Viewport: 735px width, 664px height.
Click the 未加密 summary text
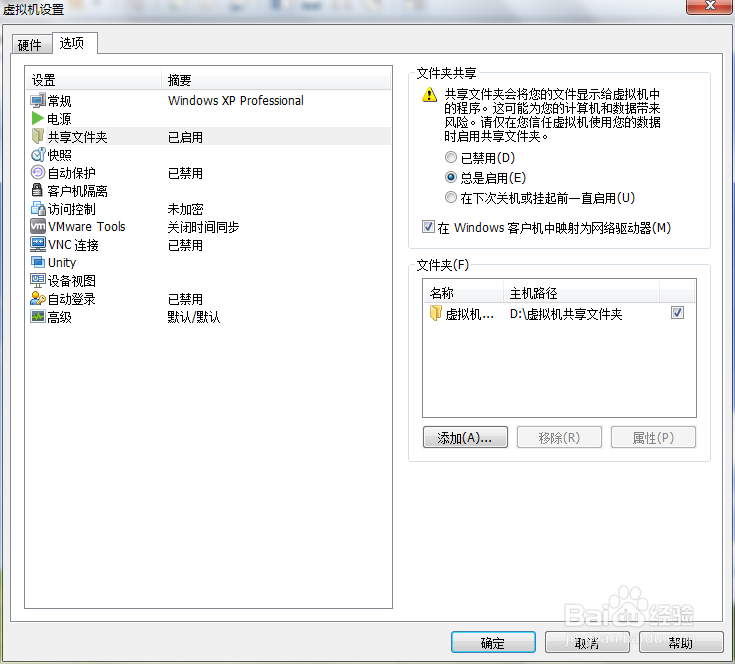[x=186, y=209]
